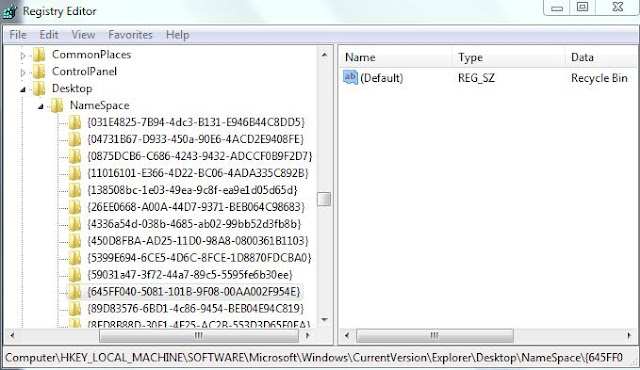Click the tree pane vertical scrollbar thumb
This screenshot has width=640, height=370.
[324, 199]
